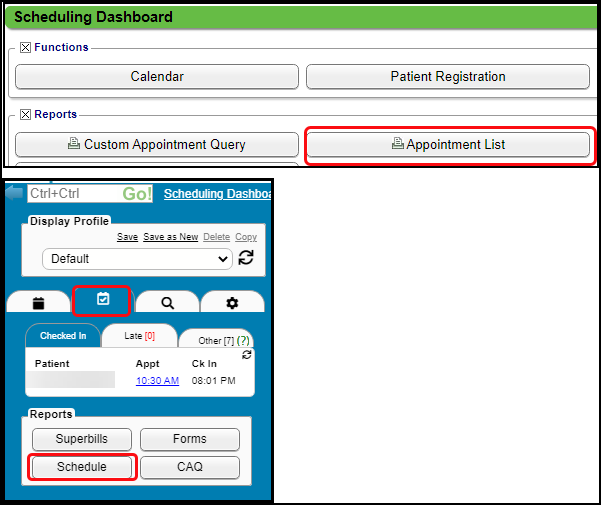The height and width of the screenshot is (505, 601).
Task: Refresh the checked-in patient list
Action: point(247,355)
